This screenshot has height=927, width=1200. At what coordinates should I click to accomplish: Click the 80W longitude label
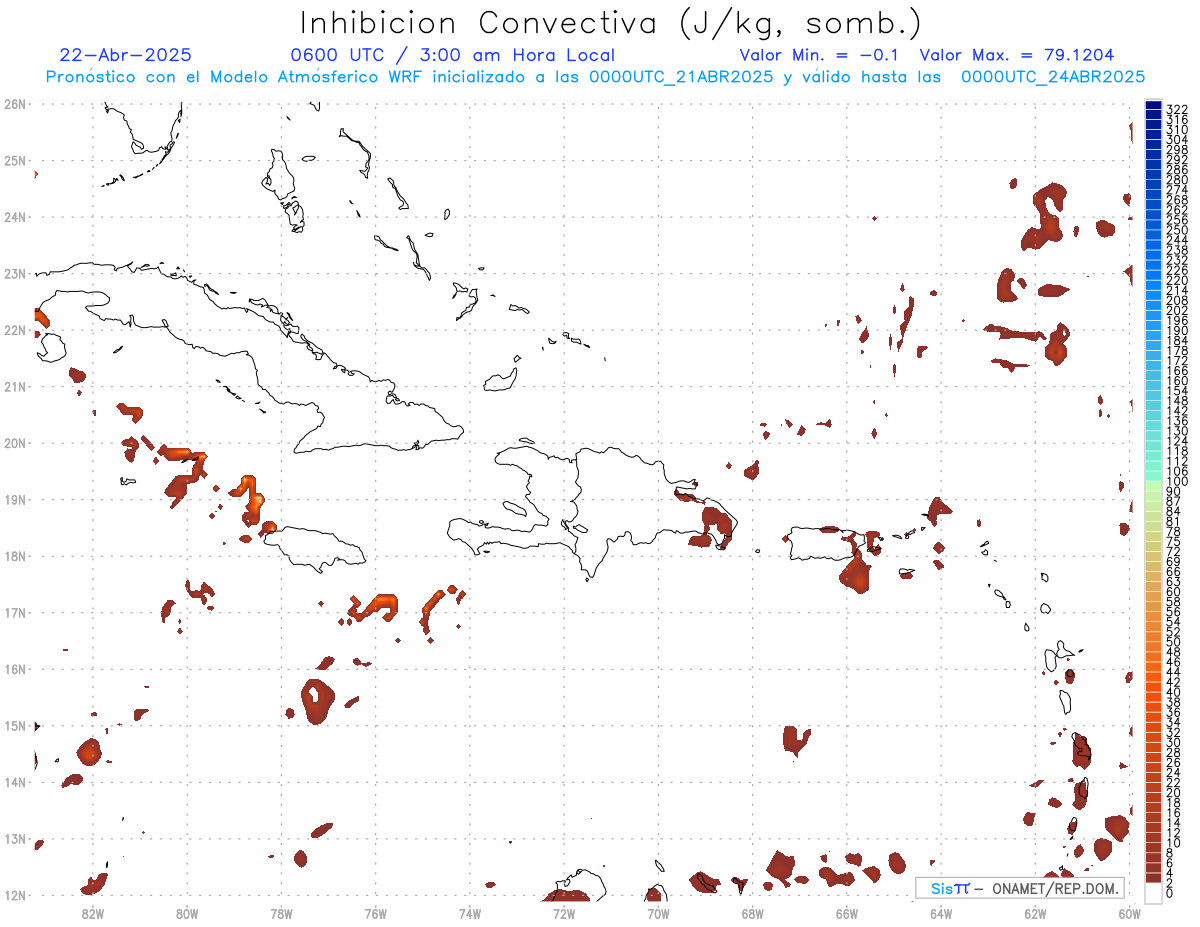click(x=187, y=913)
